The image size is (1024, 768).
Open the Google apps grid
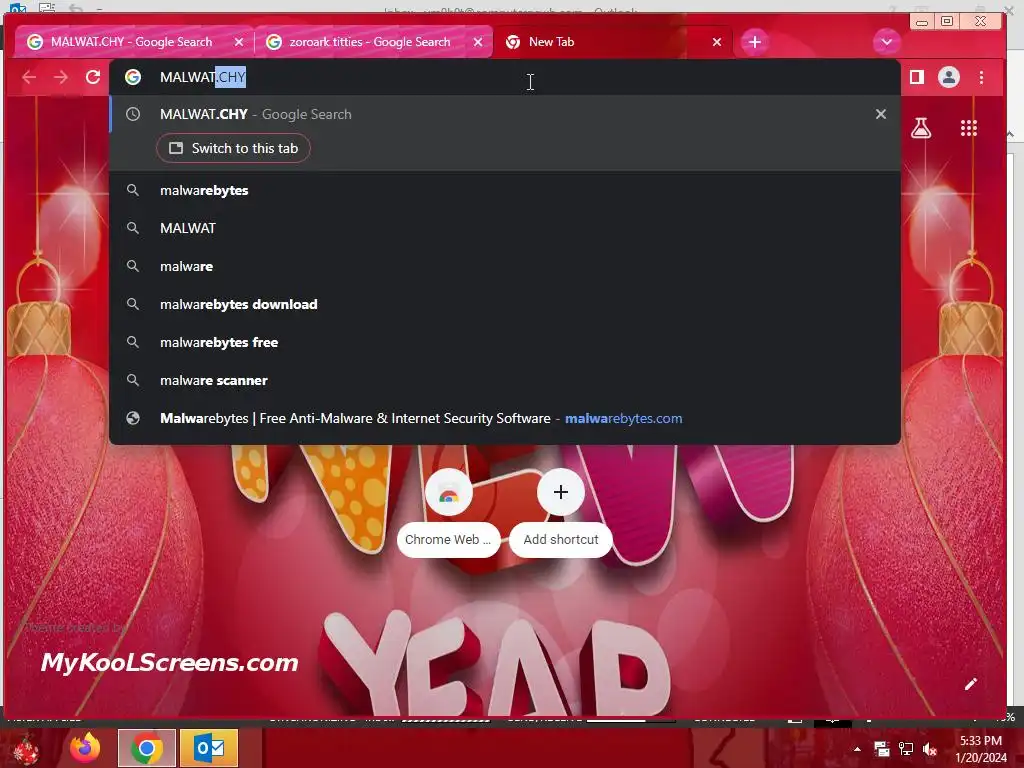[x=969, y=127]
